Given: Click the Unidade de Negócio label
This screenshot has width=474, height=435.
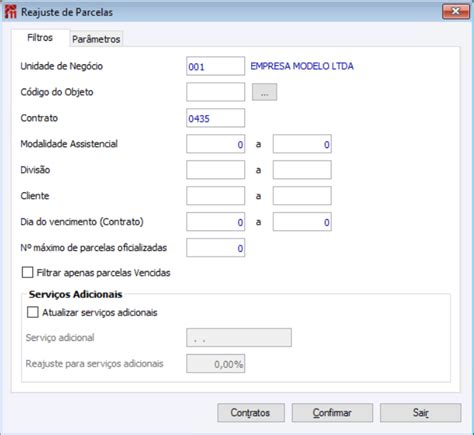Looking at the screenshot, I should click(62, 66).
